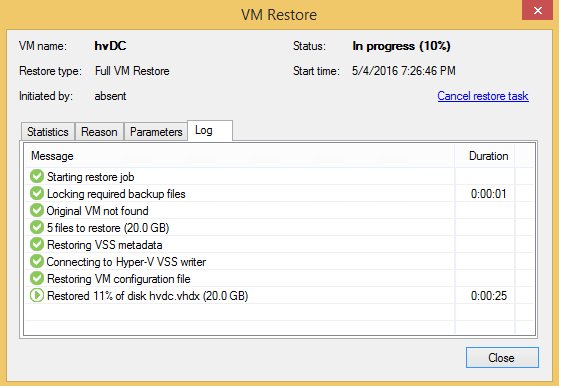Screen dimensions: 561x388
Task: Select the Locking required backup files row
Action: [x=279, y=194]
